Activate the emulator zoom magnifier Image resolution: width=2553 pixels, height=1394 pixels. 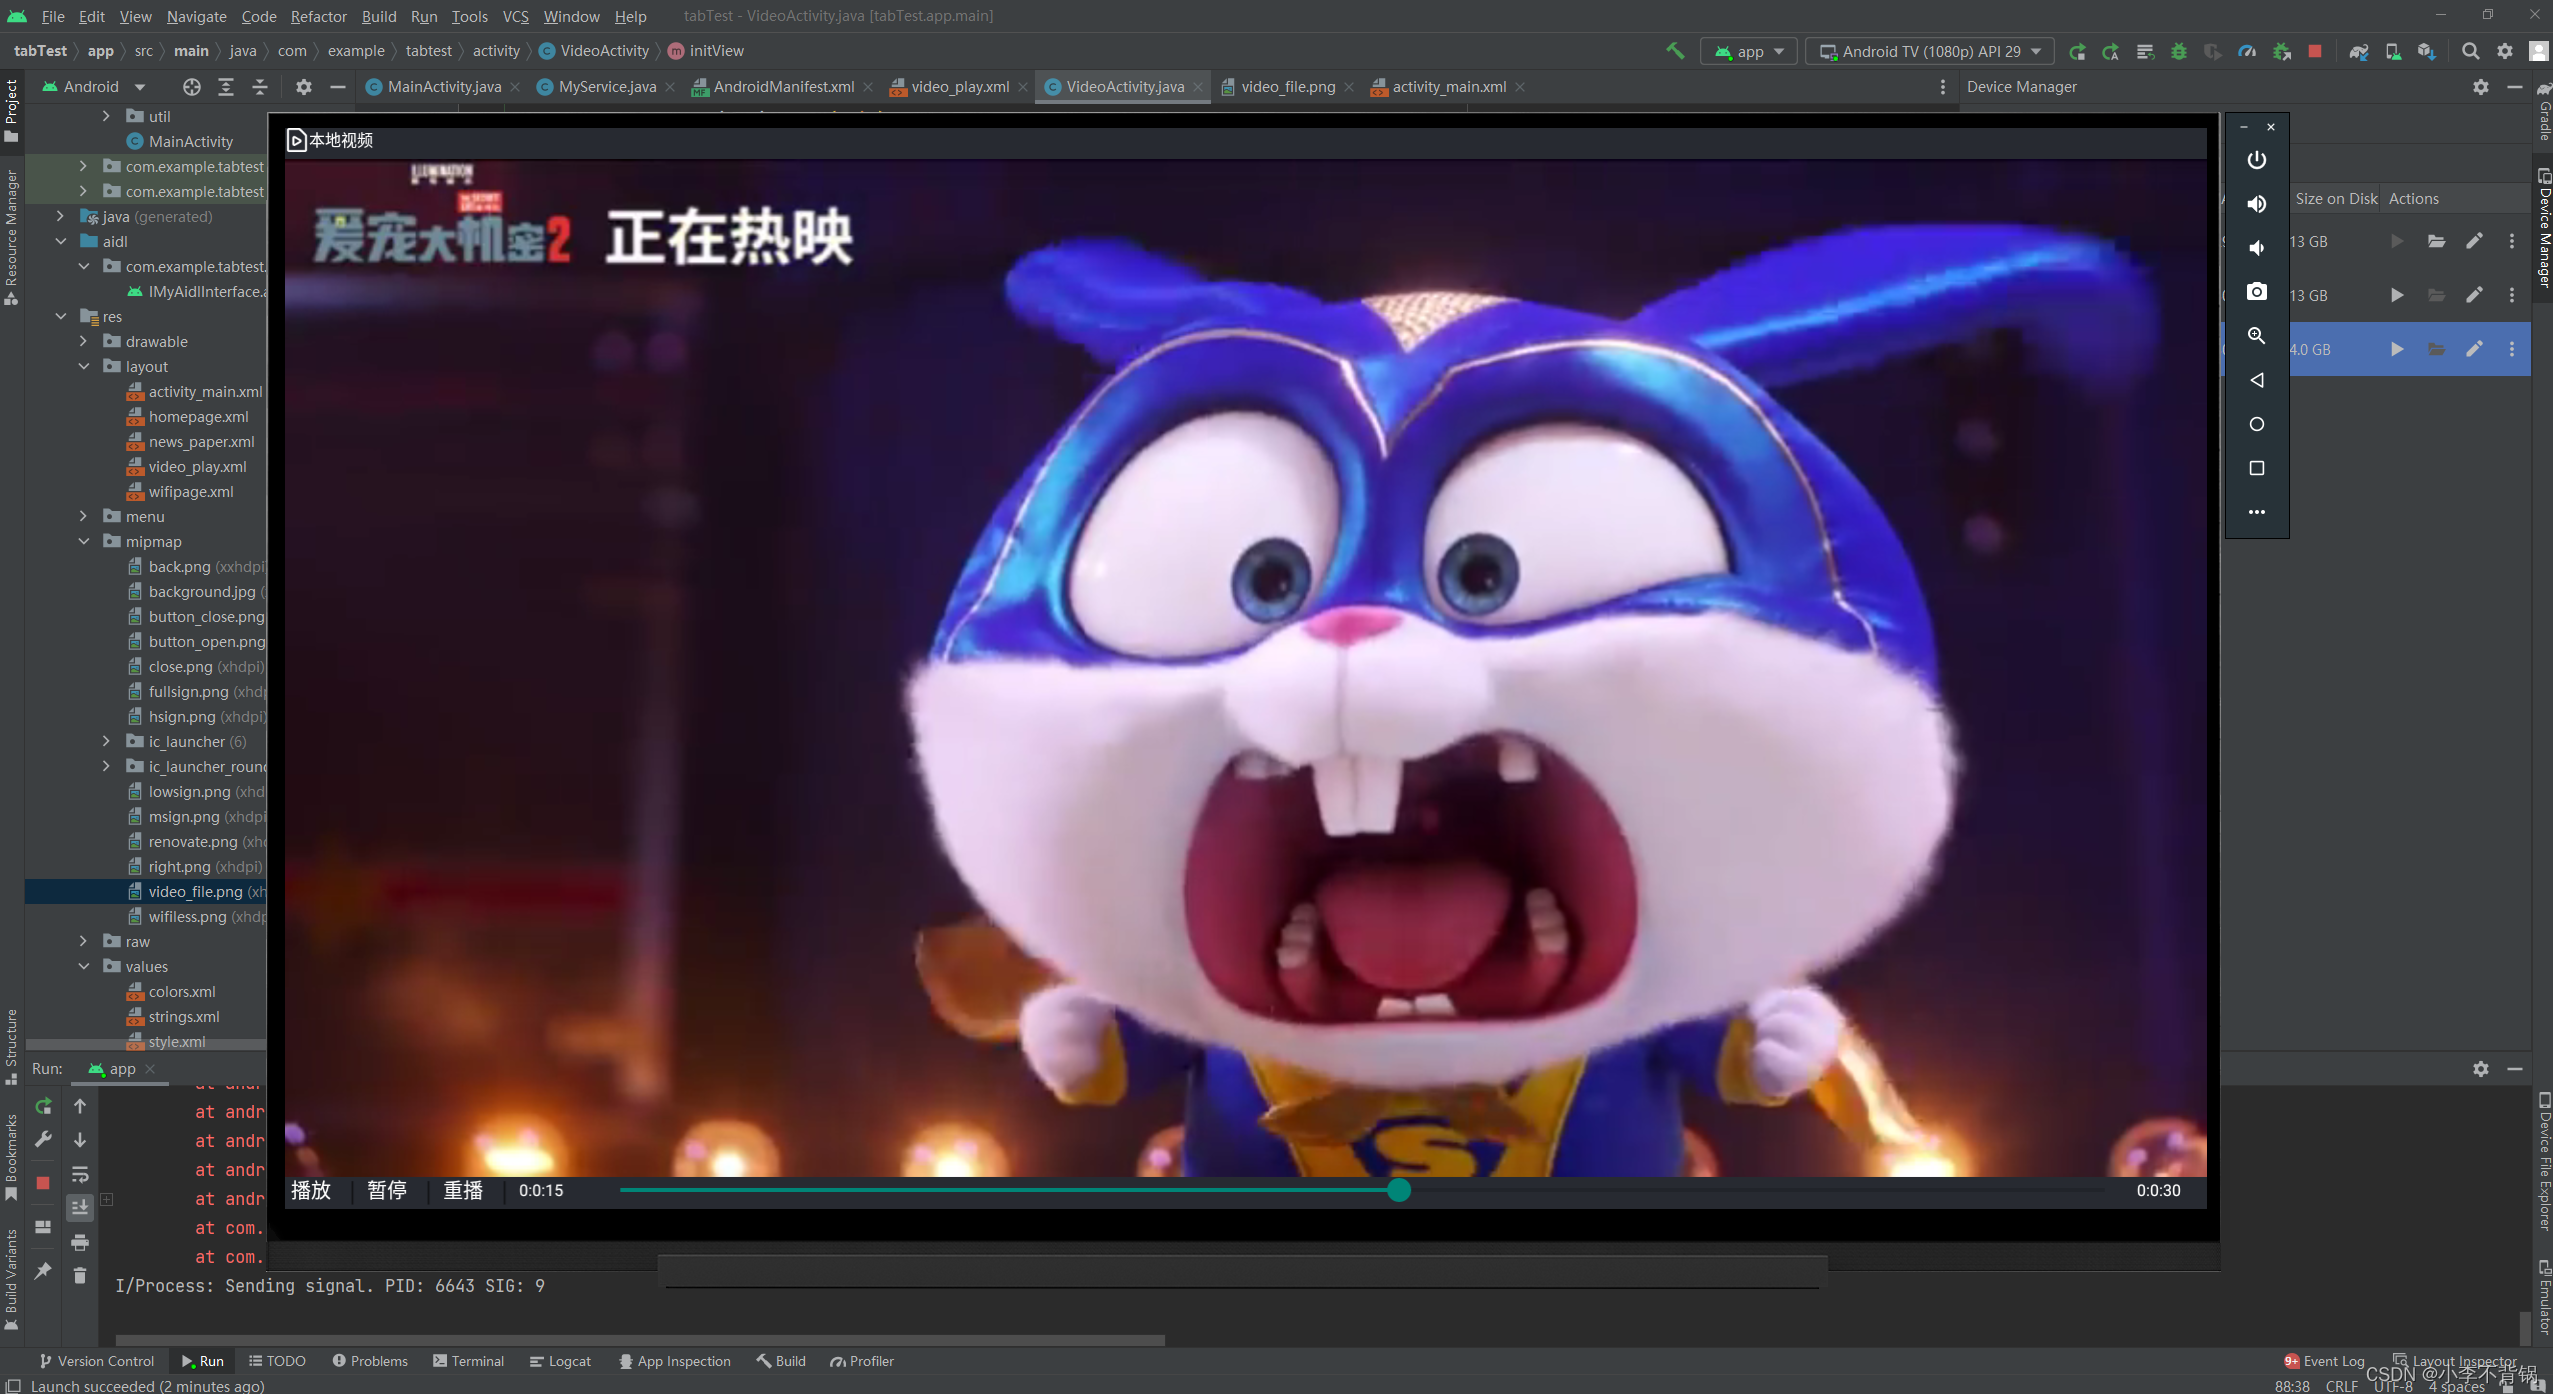pos(2256,336)
